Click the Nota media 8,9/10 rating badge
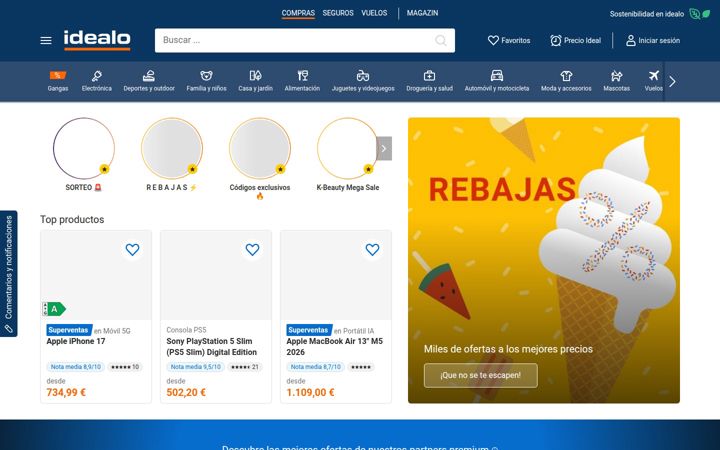This screenshot has width=720, height=450. [75, 367]
